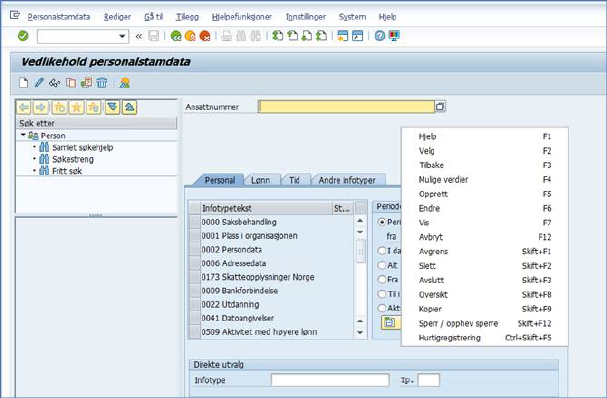Select Fritt søk in the tree
This screenshot has height=398, width=607.
click(67, 171)
